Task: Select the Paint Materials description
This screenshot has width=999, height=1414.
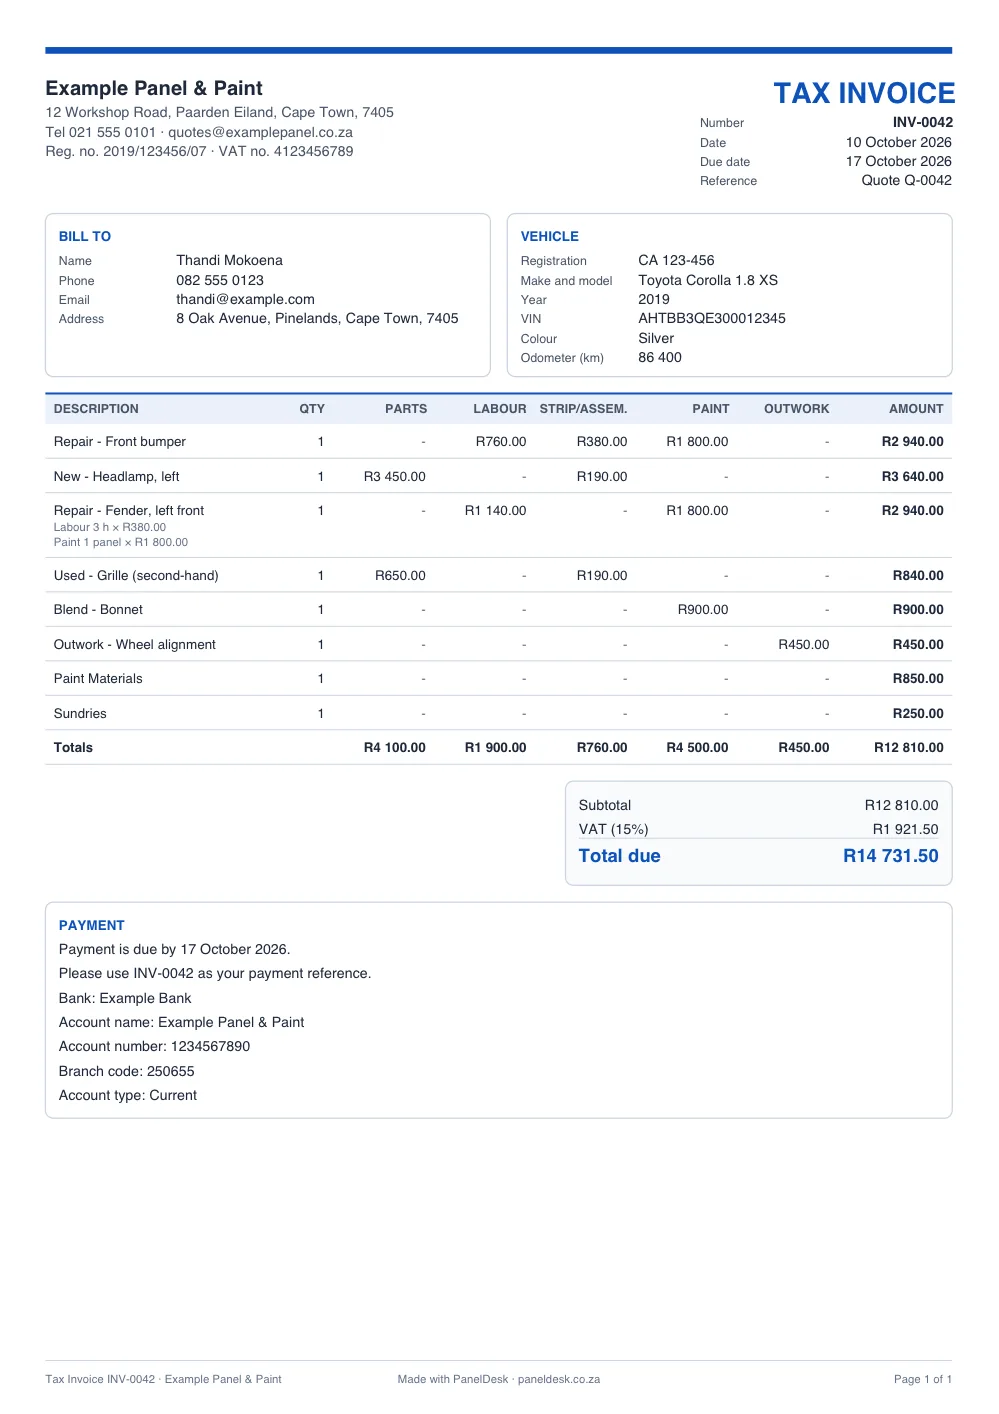Action: click(x=98, y=678)
